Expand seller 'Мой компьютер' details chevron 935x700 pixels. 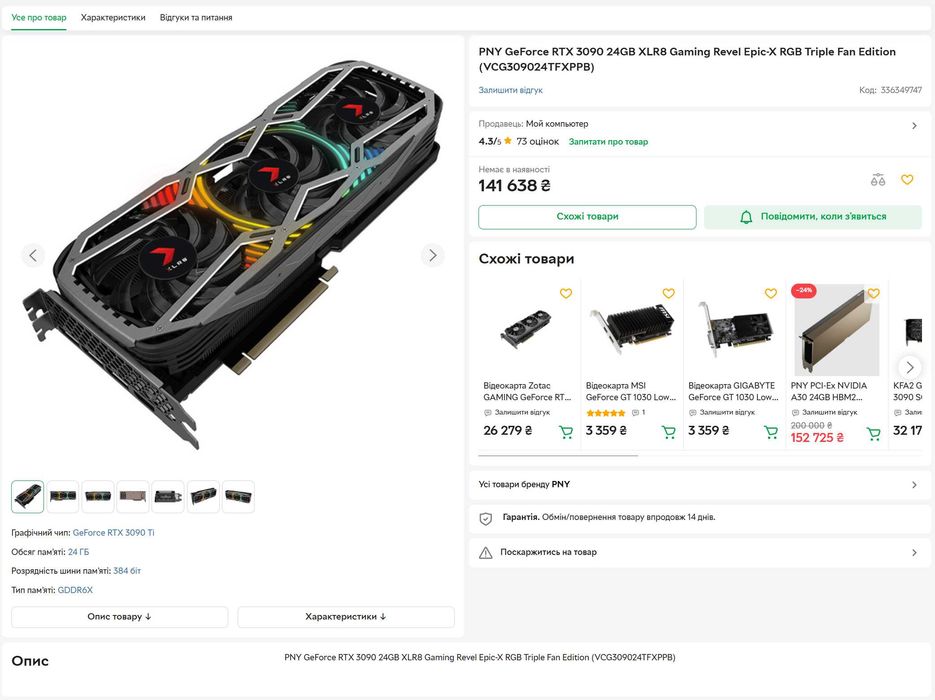tap(914, 126)
